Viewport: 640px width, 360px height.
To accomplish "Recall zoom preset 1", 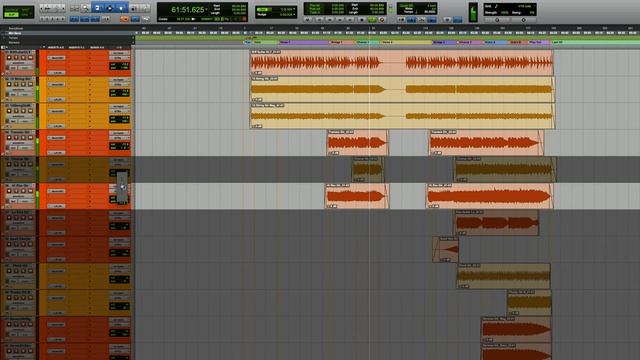I will click(42, 19).
